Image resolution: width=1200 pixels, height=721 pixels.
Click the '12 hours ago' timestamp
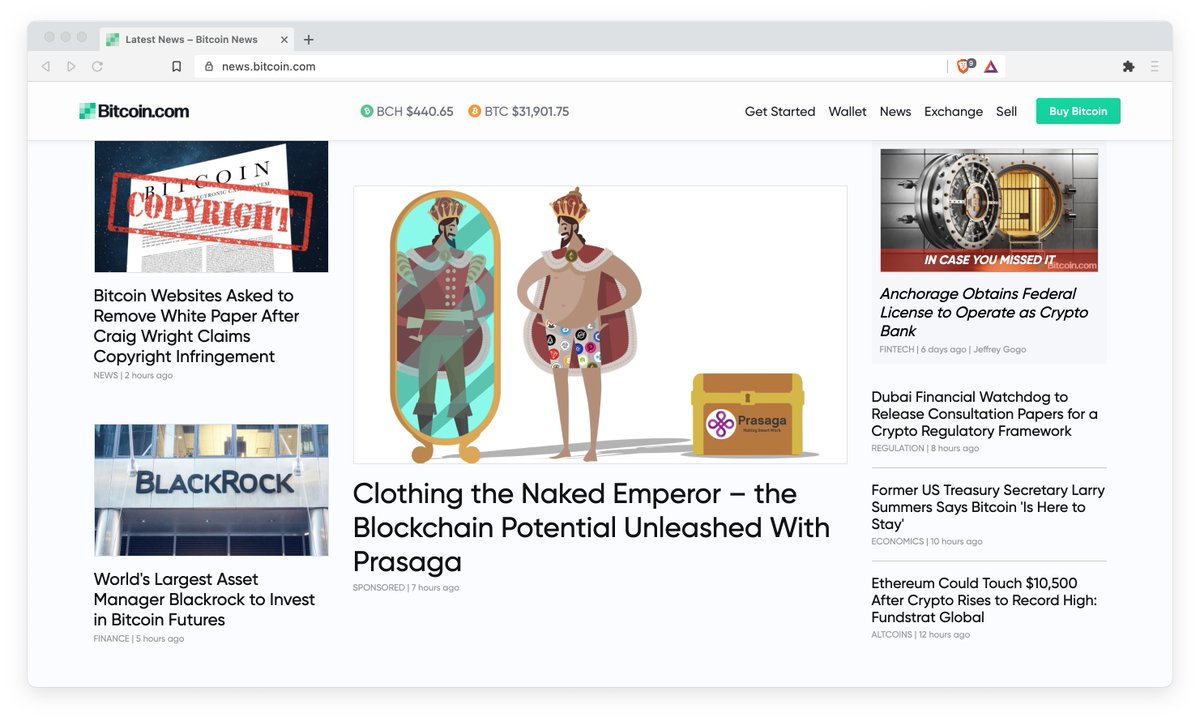[945, 635]
